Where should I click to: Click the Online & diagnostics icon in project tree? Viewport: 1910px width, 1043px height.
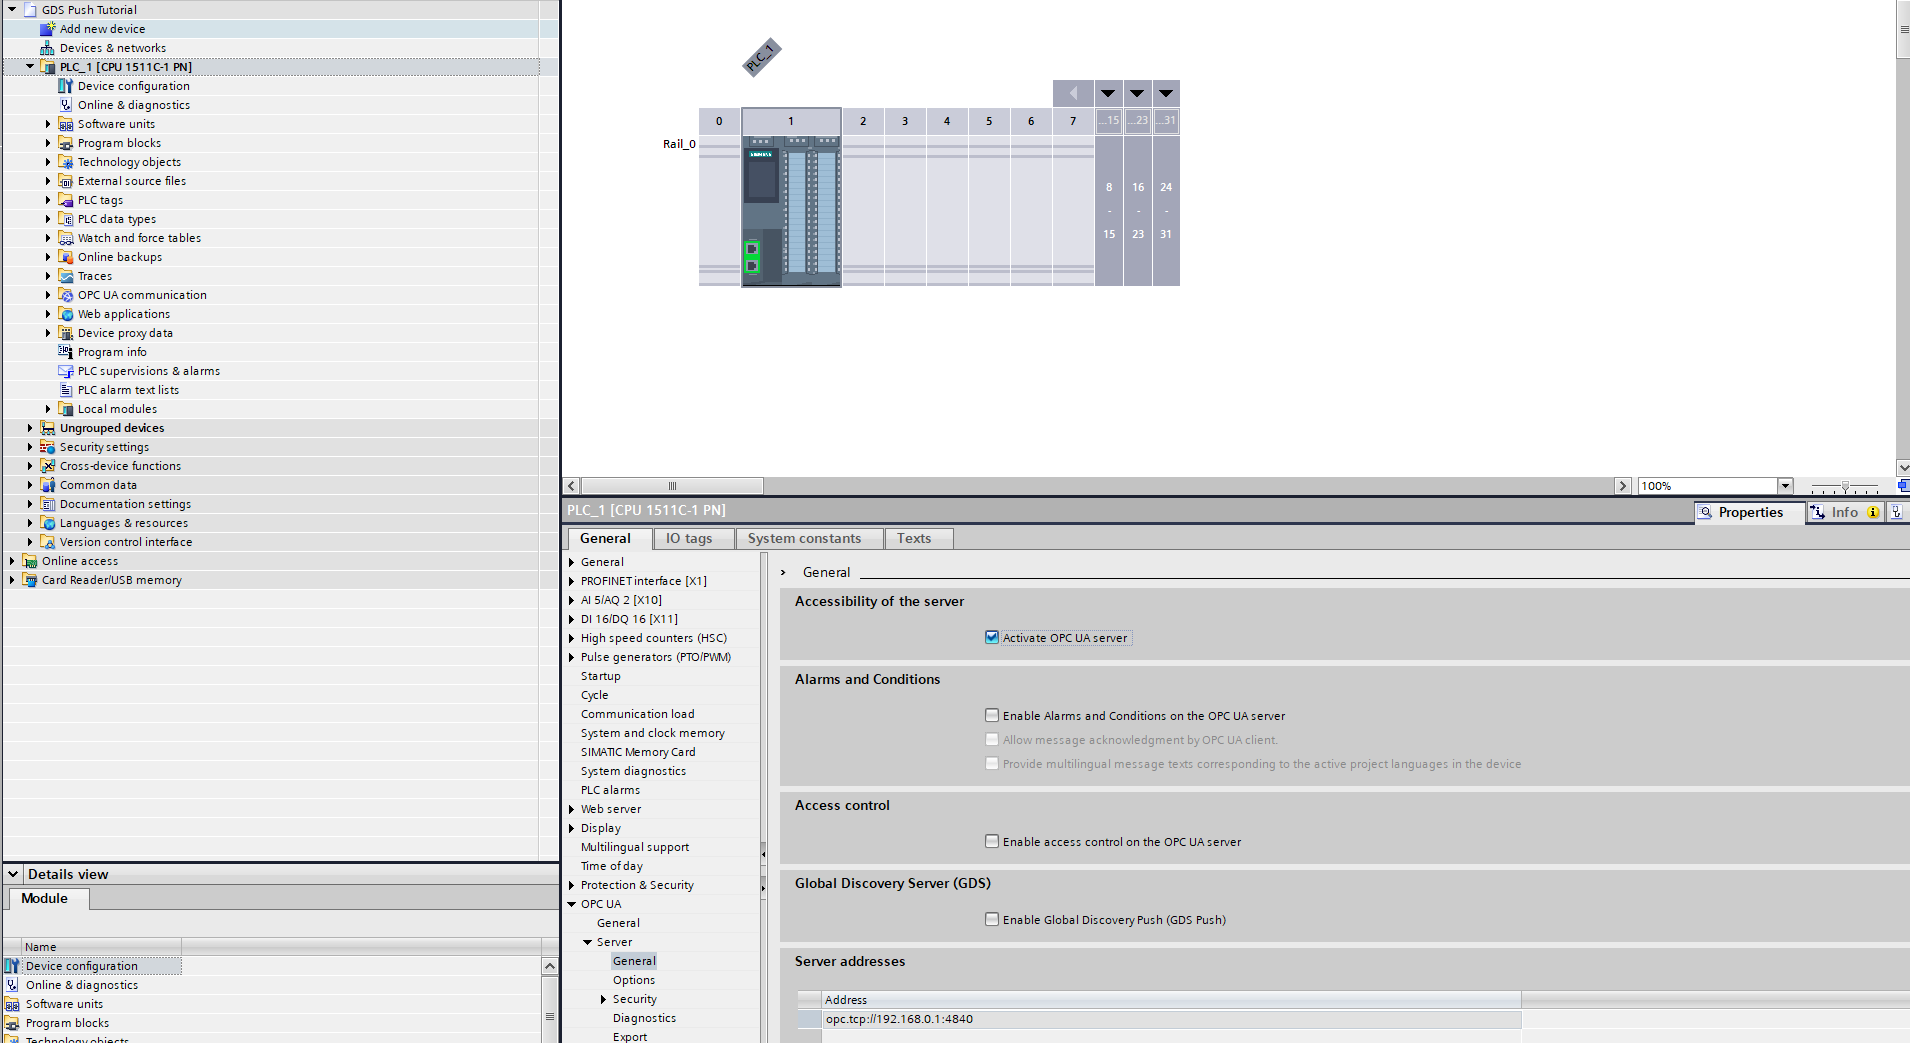tap(65, 105)
